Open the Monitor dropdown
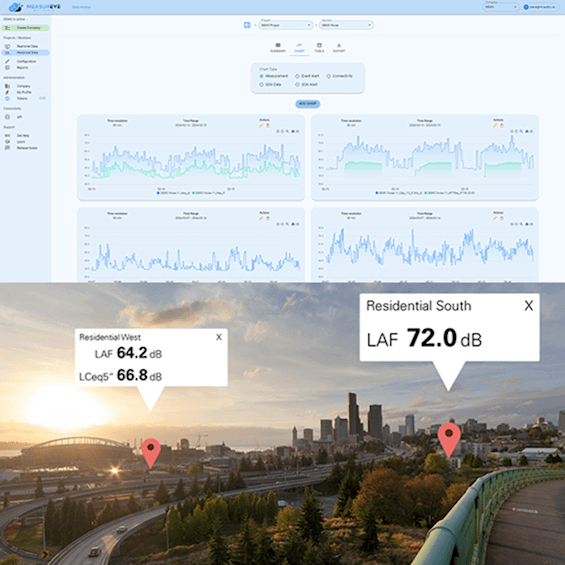 pyautogui.click(x=346, y=25)
